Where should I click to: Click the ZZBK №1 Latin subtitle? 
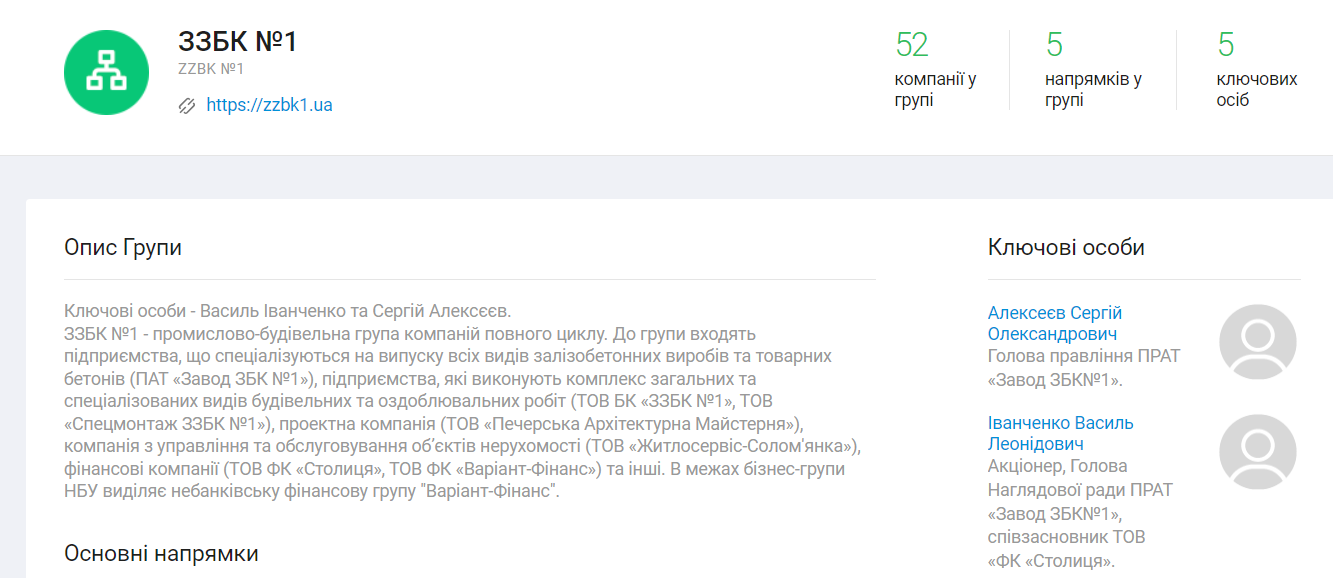click(211, 69)
